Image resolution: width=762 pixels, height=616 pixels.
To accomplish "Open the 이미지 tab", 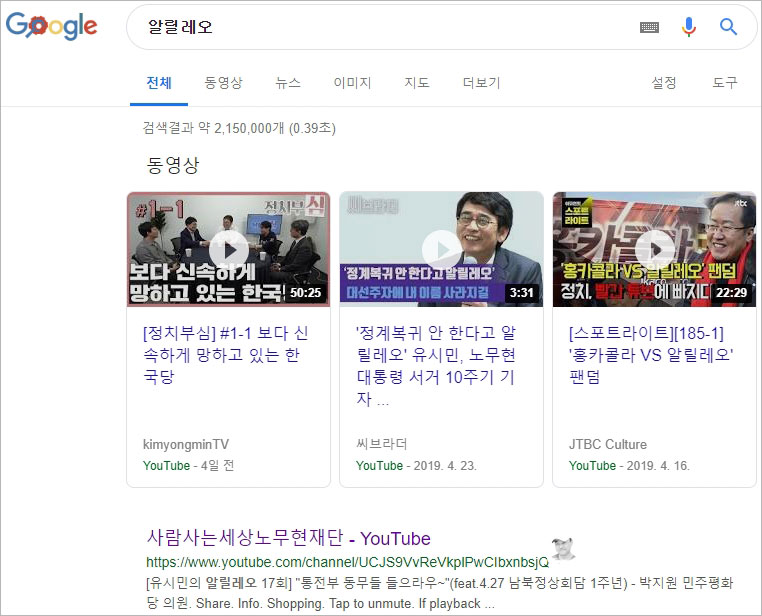I will 352,83.
